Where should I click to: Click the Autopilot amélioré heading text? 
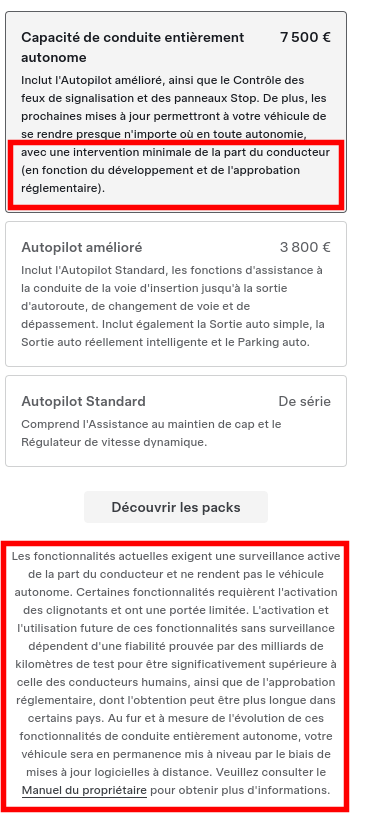point(81,247)
